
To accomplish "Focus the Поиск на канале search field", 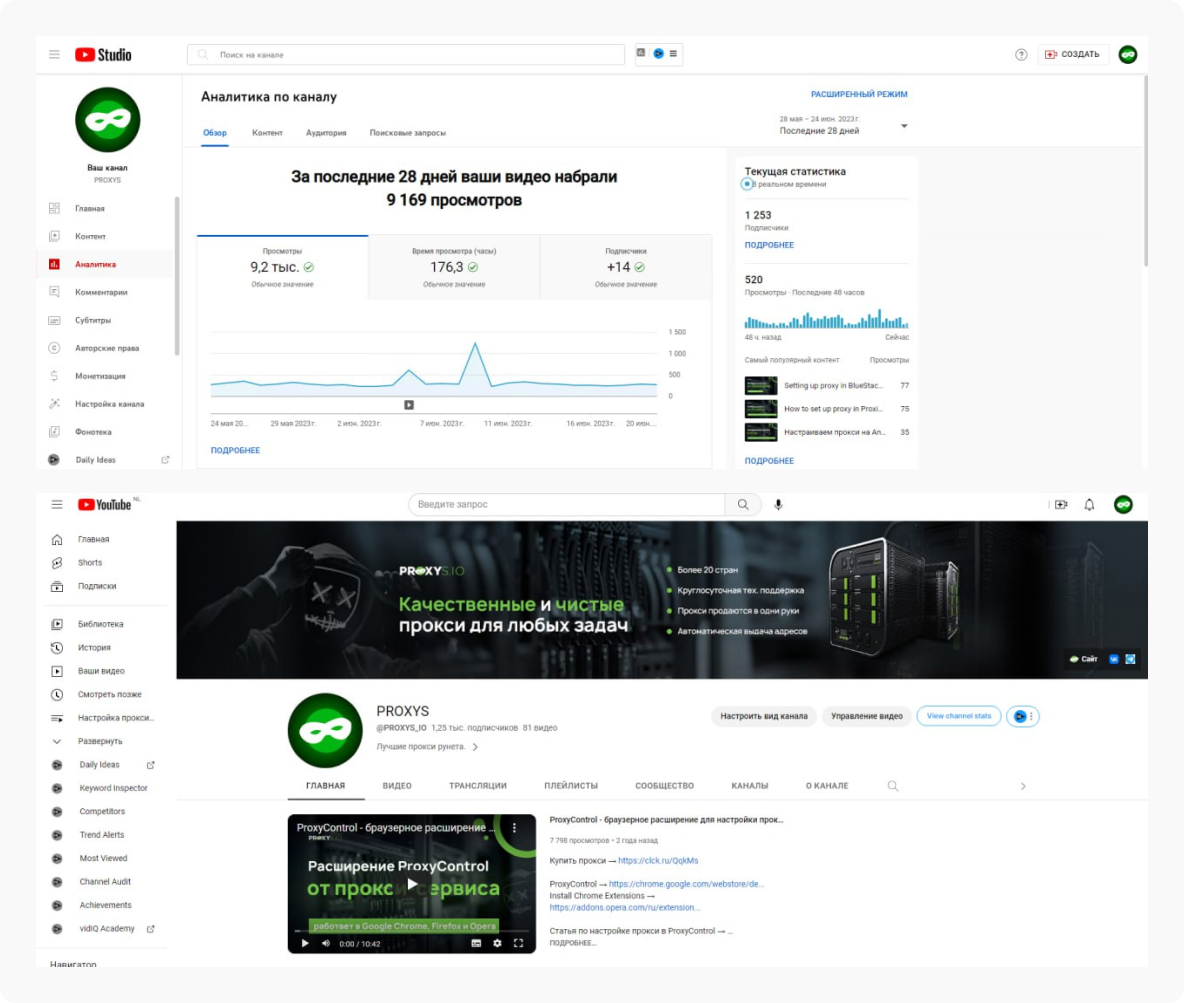I will pos(405,54).
